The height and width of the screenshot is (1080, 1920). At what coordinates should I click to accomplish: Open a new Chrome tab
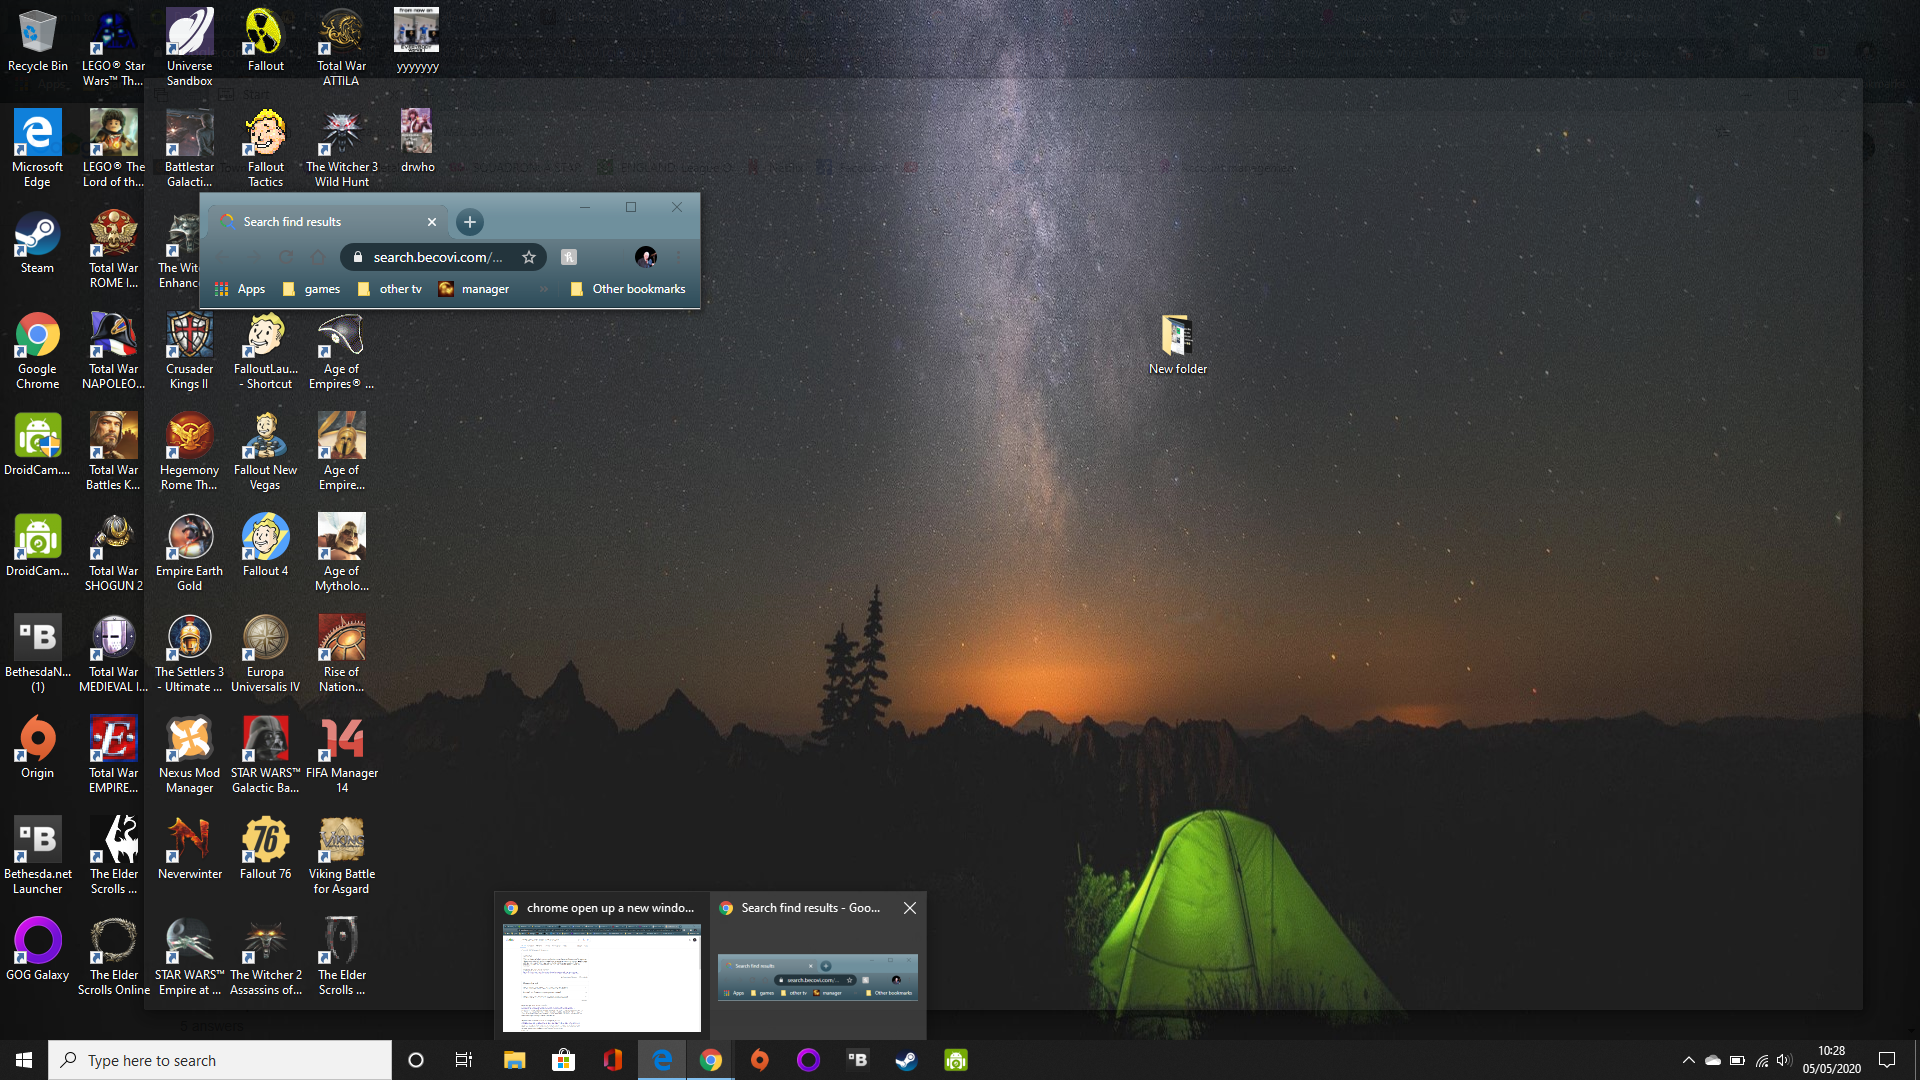click(x=469, y=222)
